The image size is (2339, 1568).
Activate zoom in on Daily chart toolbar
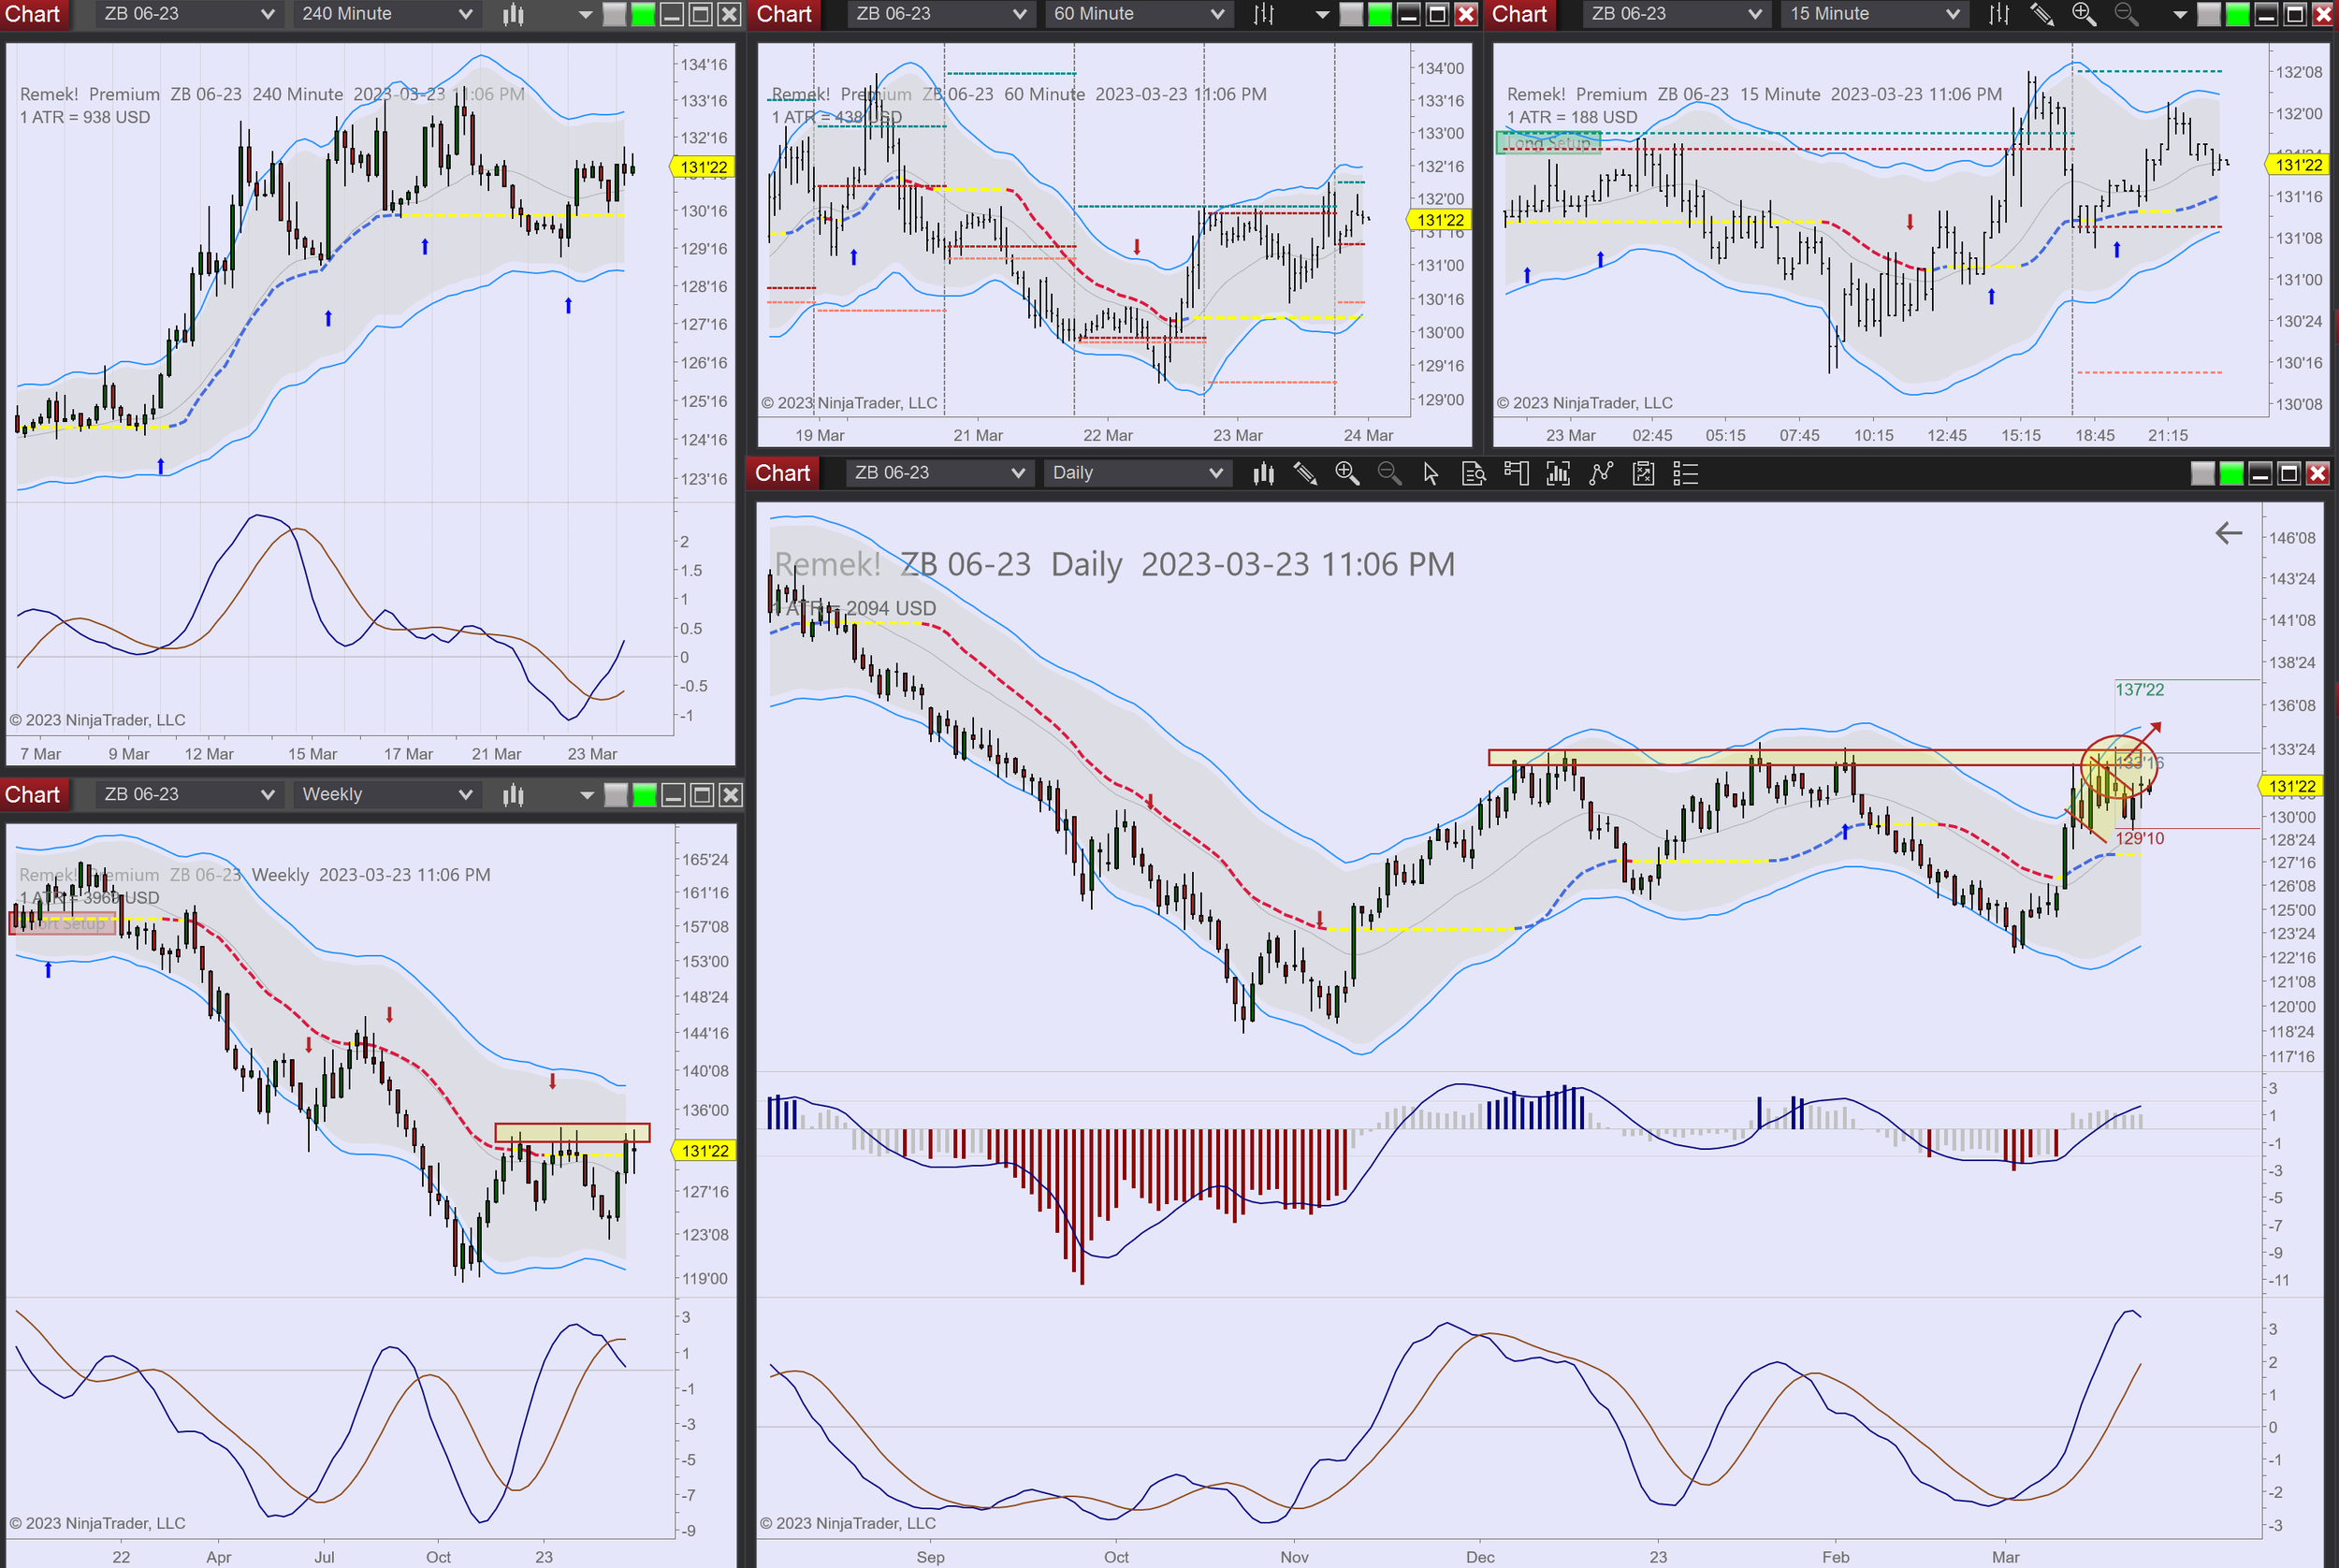1347,473
